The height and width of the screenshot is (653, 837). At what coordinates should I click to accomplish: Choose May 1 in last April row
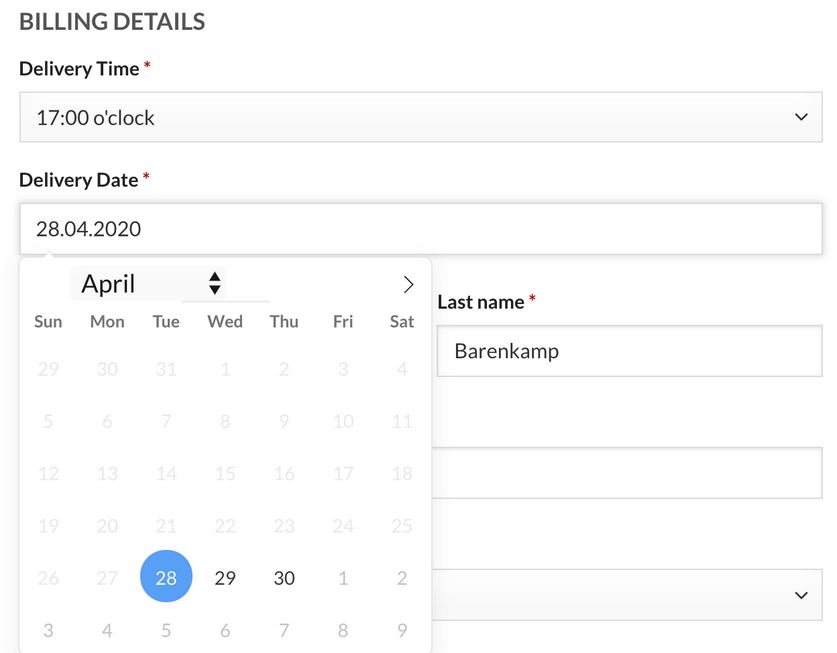pyautogui.click(x=343, y=578)
